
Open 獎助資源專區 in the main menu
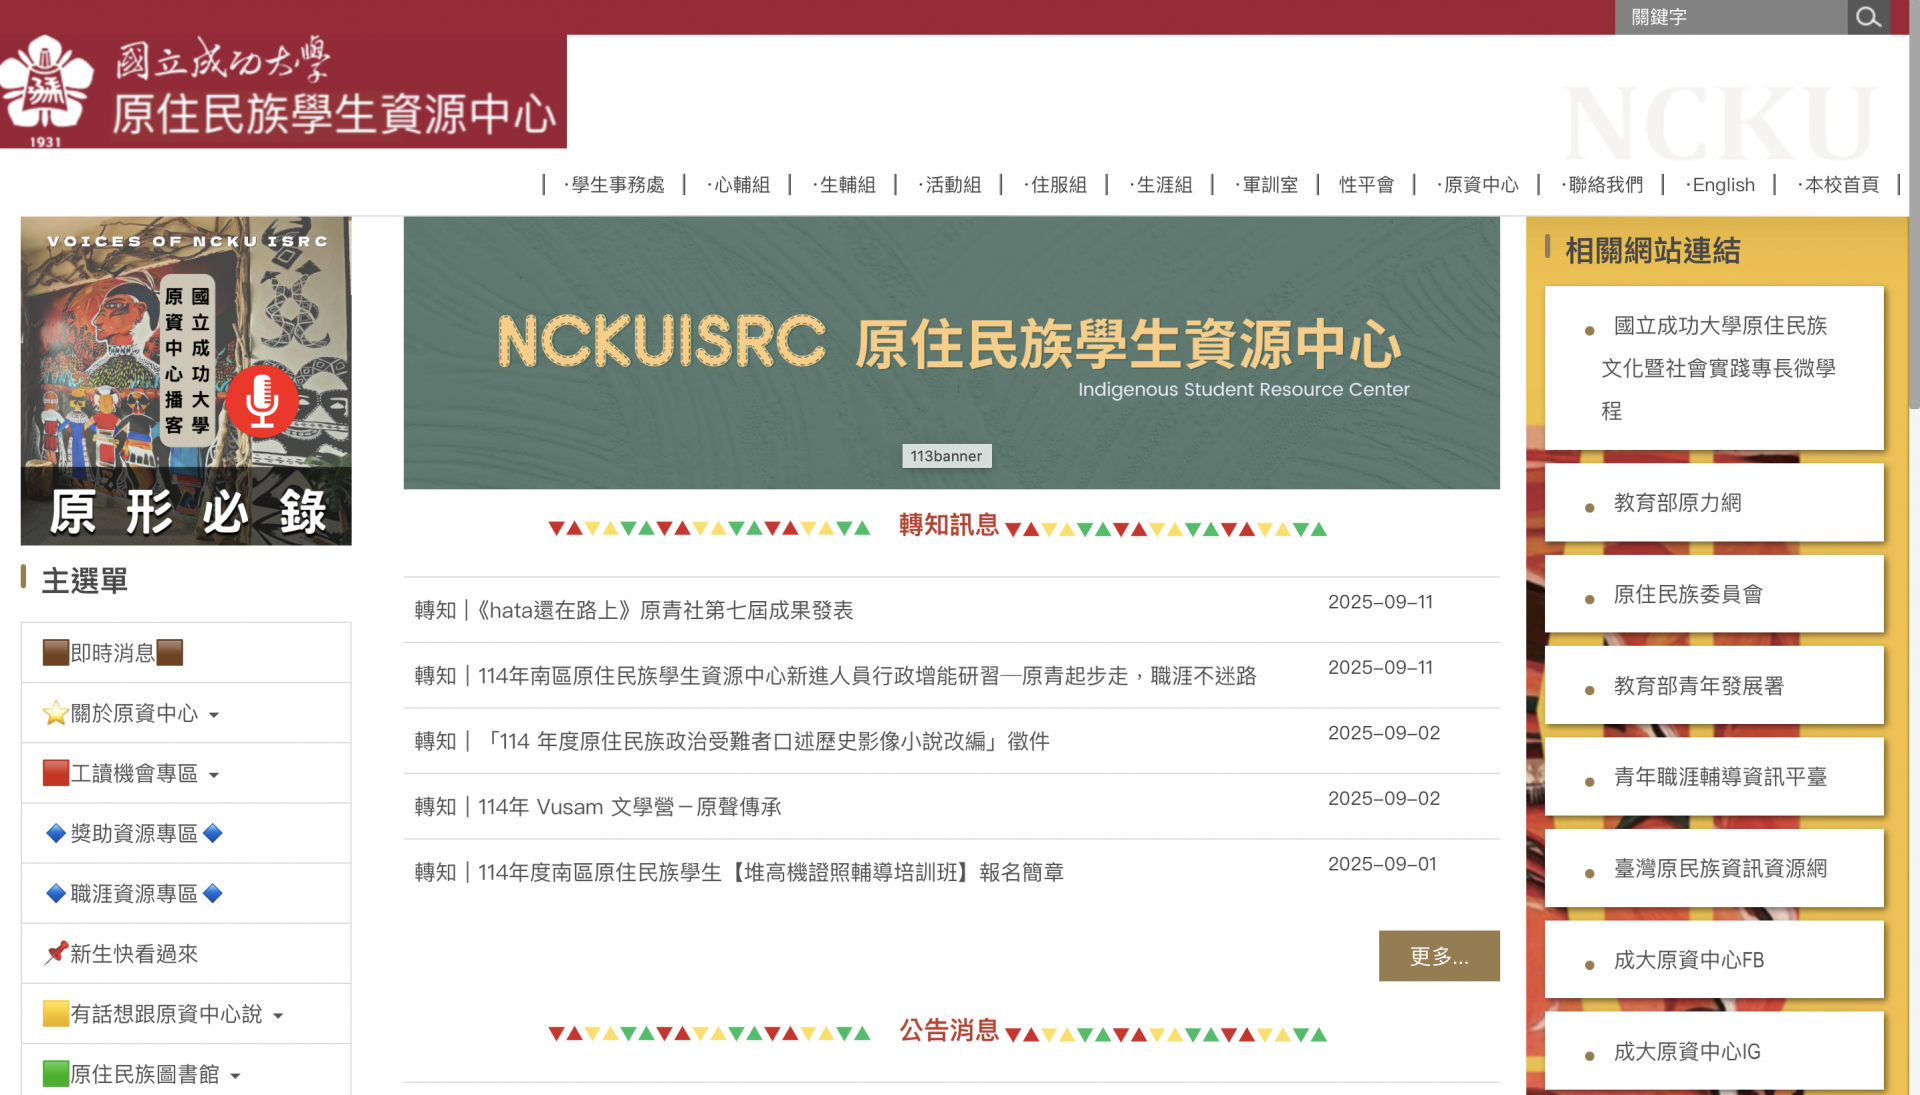coord(134,833)
